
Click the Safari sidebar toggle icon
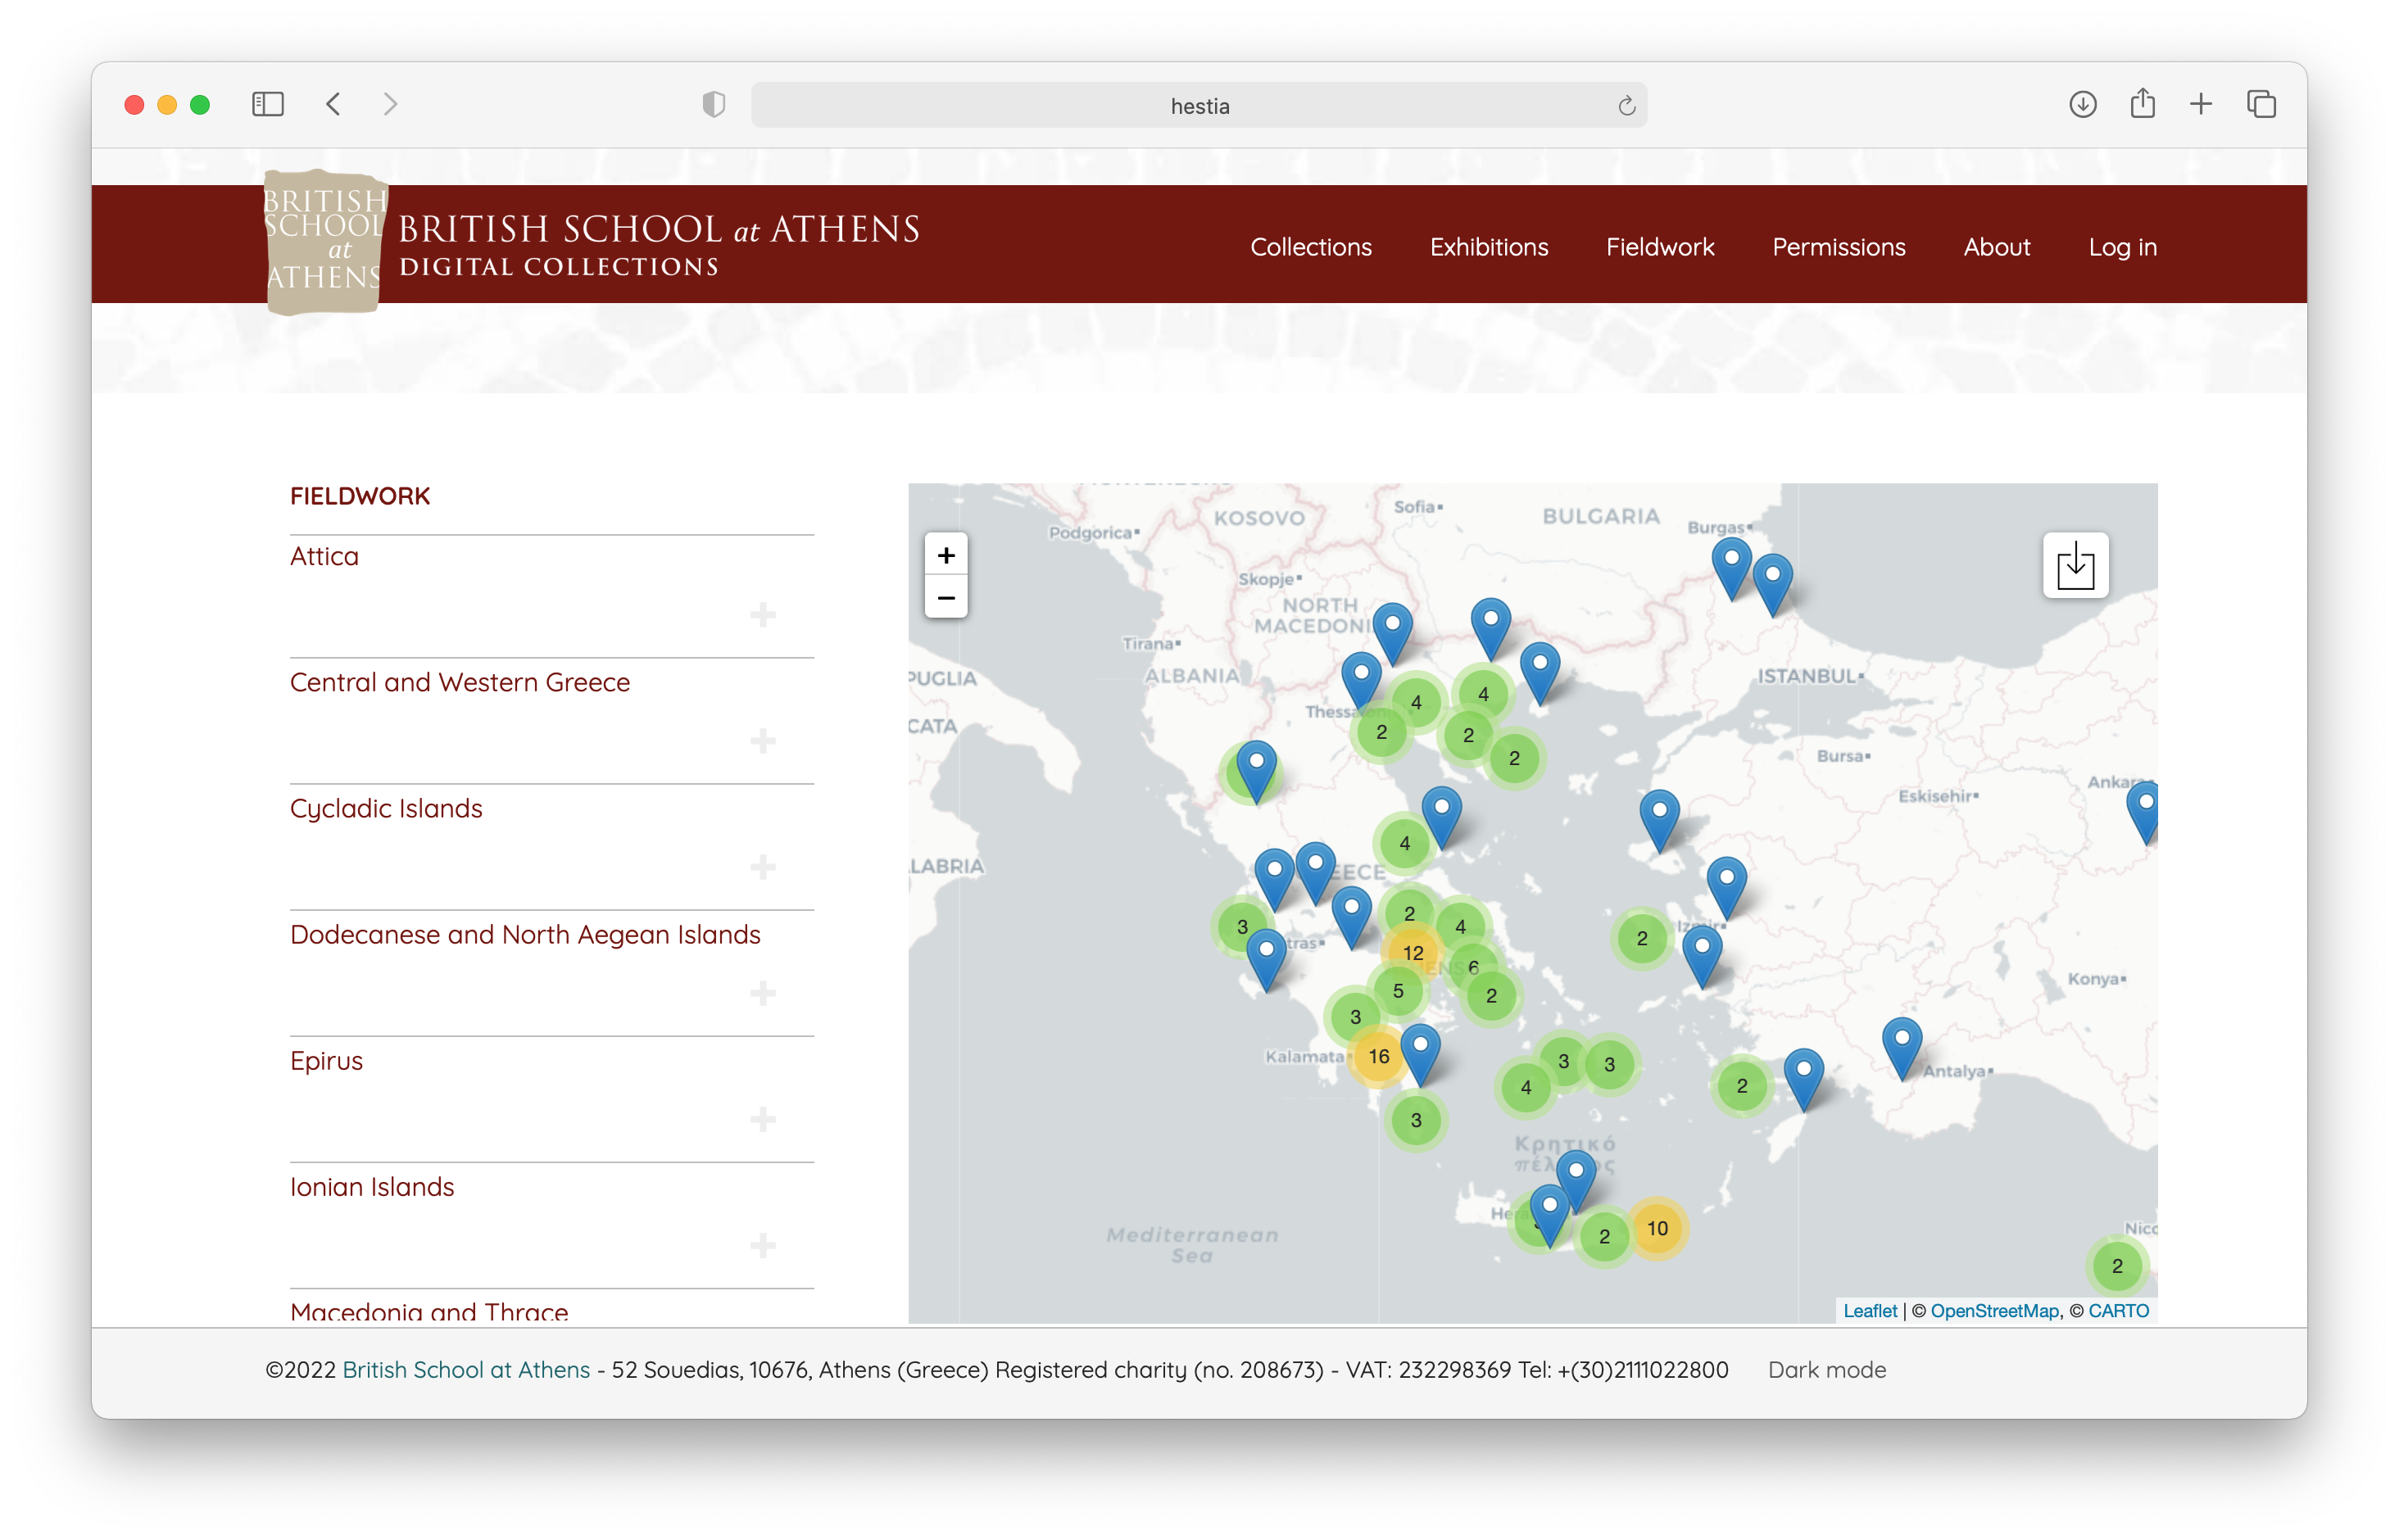267,104
